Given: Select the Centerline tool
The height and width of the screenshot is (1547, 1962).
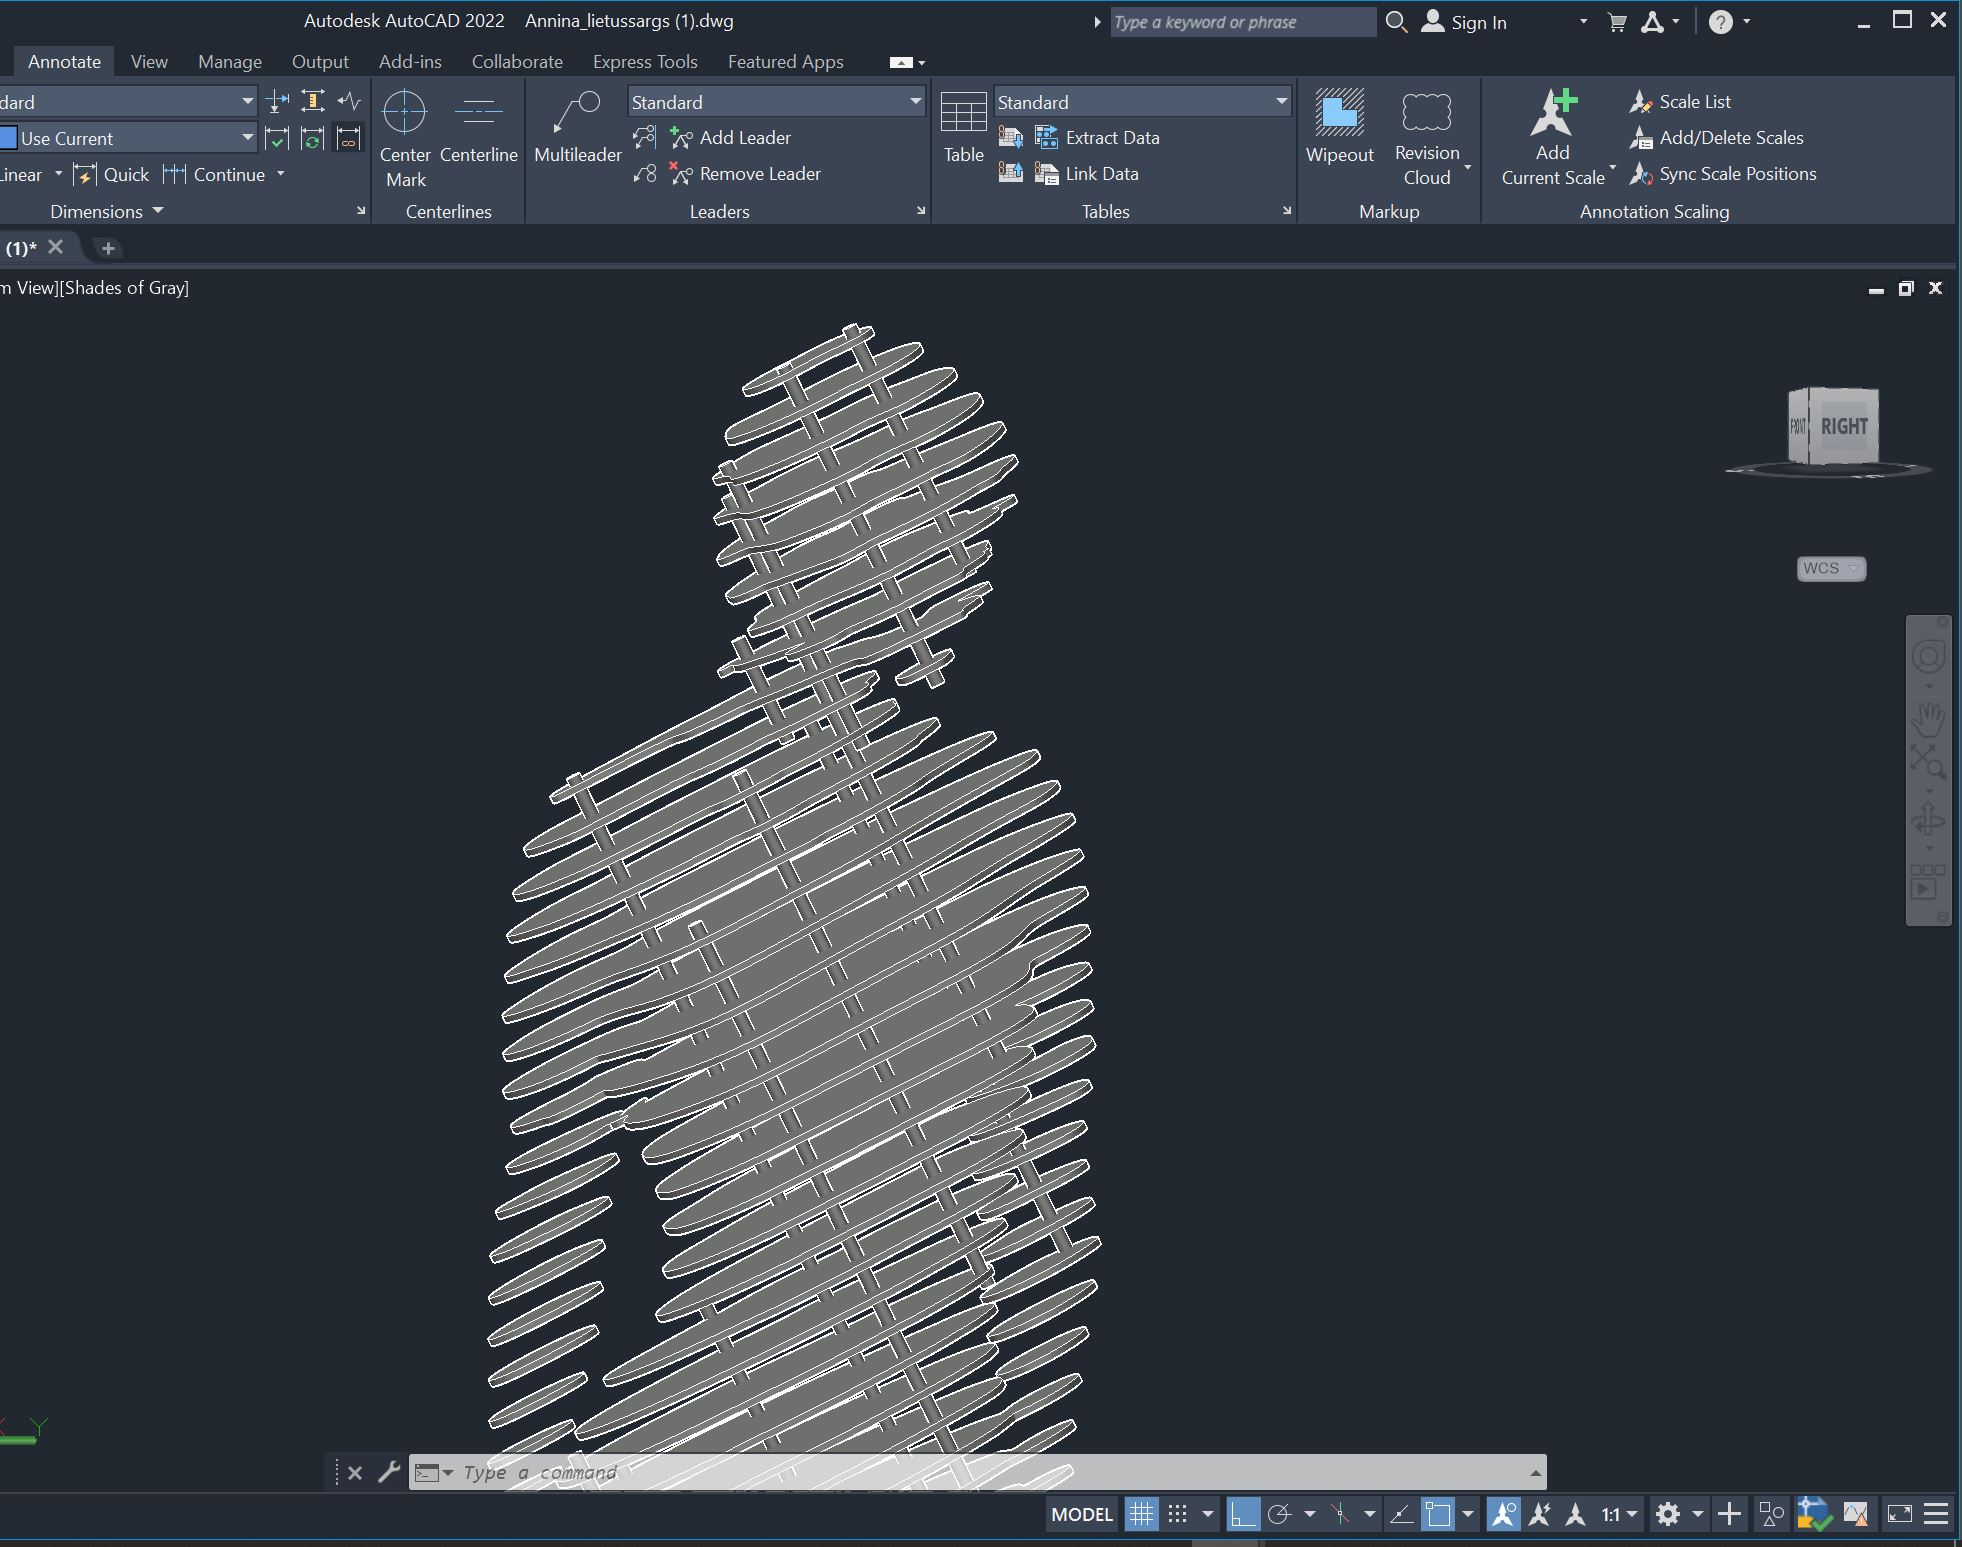Looking at the screenshot, I should (x=479, y=126).
